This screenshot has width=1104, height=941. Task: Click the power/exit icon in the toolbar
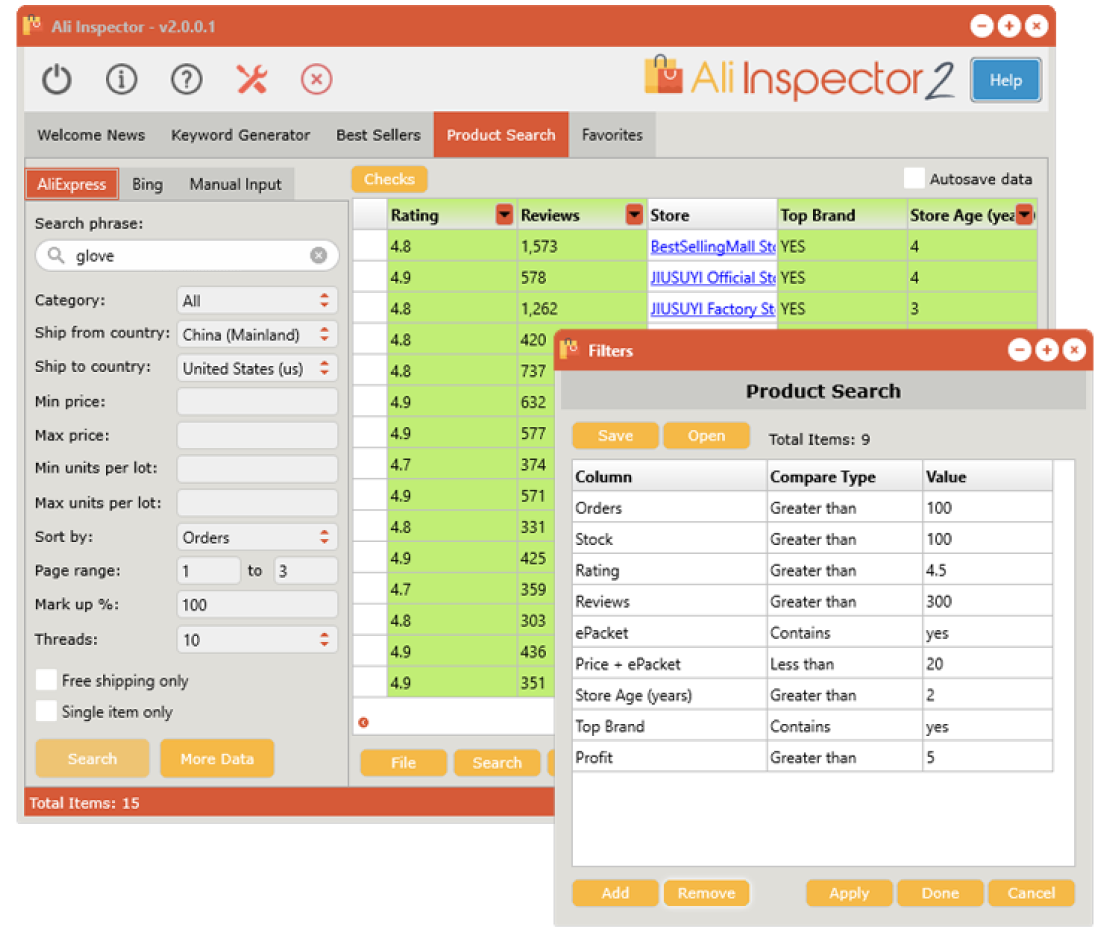pos(56,79)
